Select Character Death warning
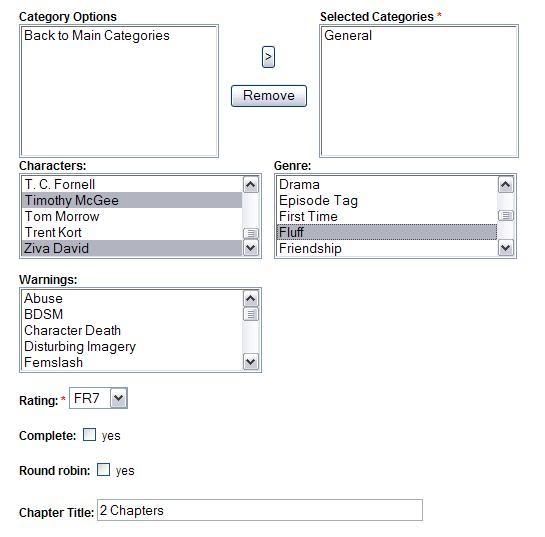This screenshot has width=545, height=537. point(132,330)
